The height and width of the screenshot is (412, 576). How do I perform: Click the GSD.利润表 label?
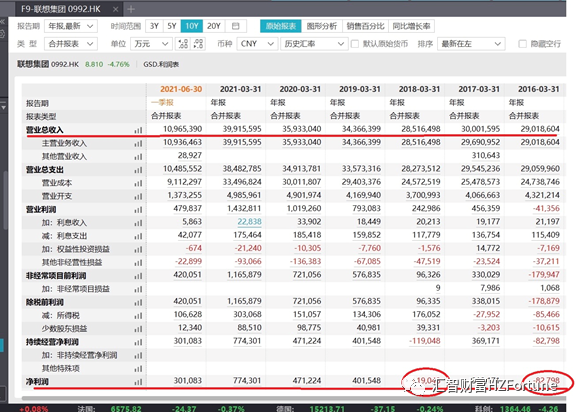tap(161, 64)
